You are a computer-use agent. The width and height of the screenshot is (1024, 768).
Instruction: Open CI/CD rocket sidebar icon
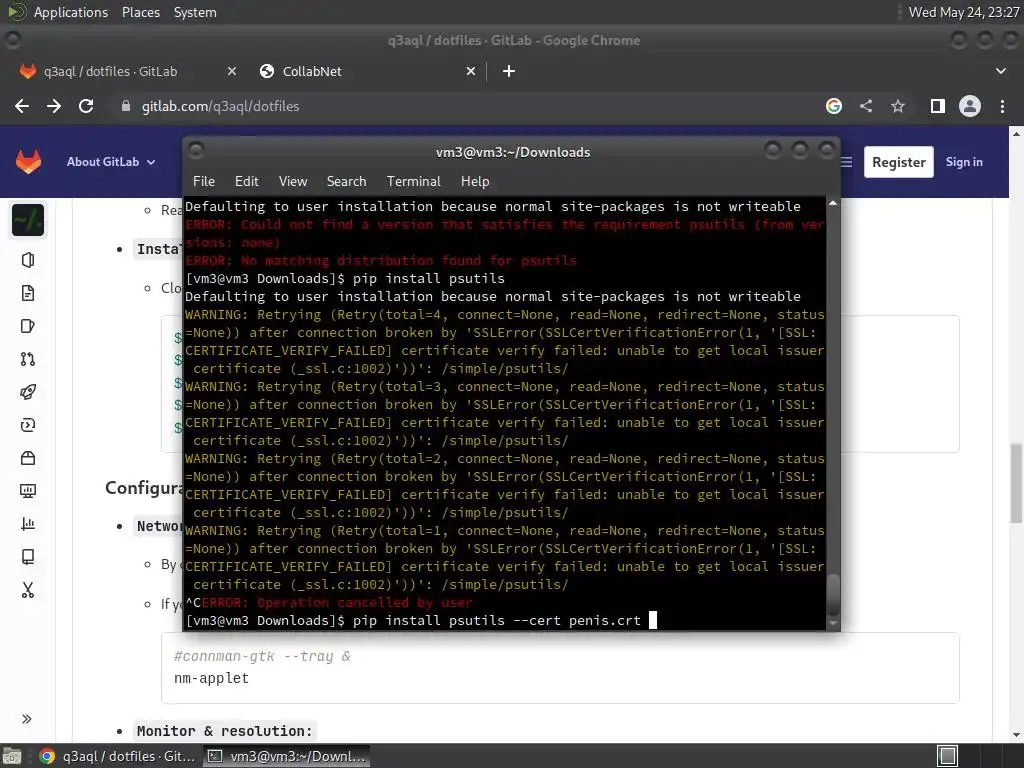(28, 392)
